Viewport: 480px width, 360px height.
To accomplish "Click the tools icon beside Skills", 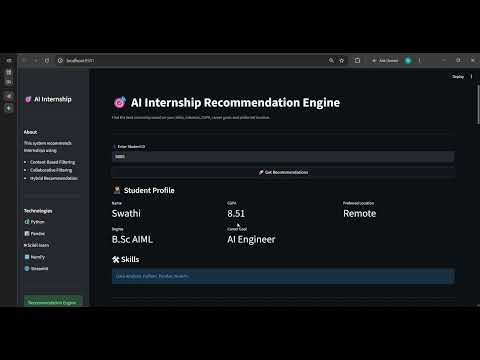I will click(x=116, y=260).
